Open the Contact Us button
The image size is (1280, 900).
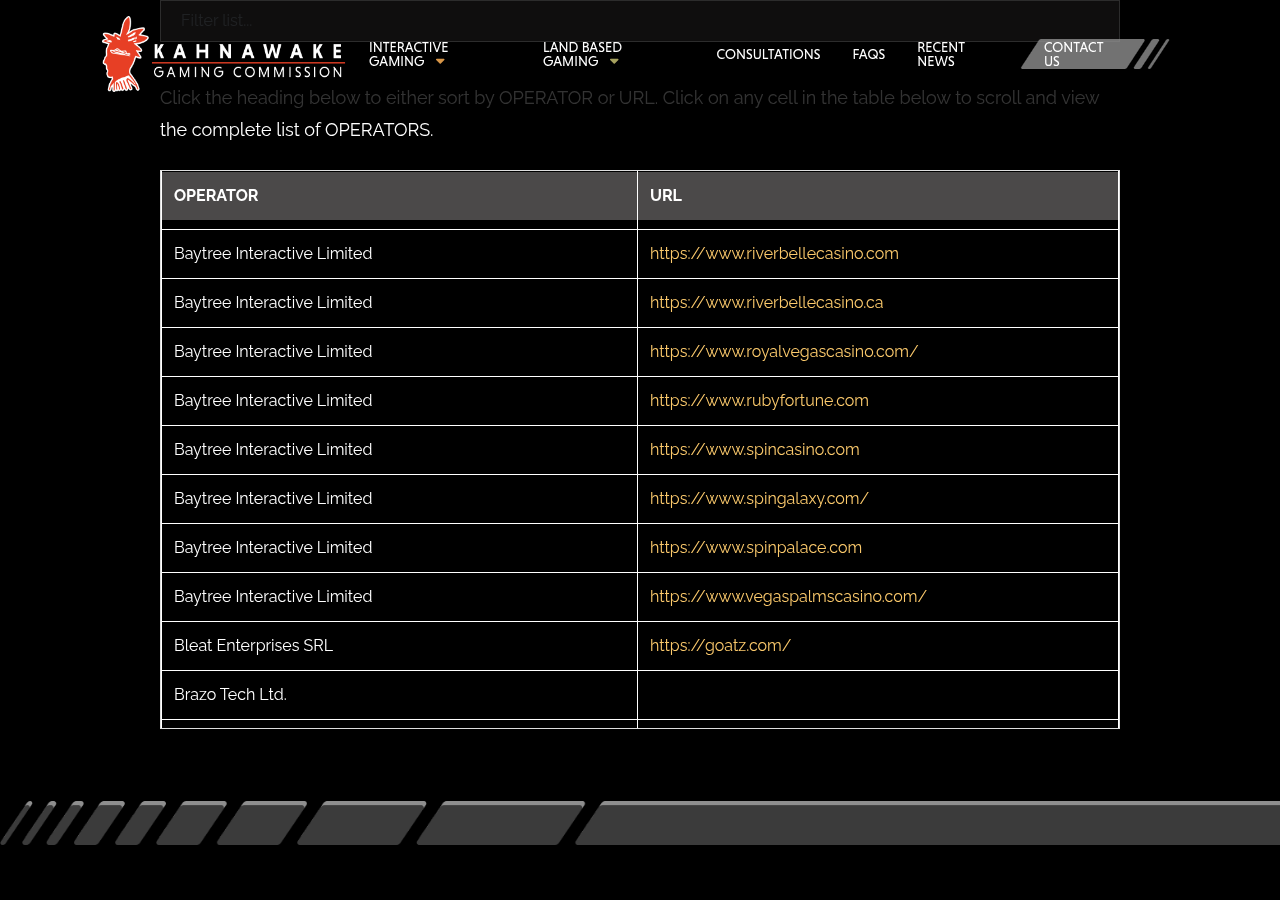[1082, 54]
